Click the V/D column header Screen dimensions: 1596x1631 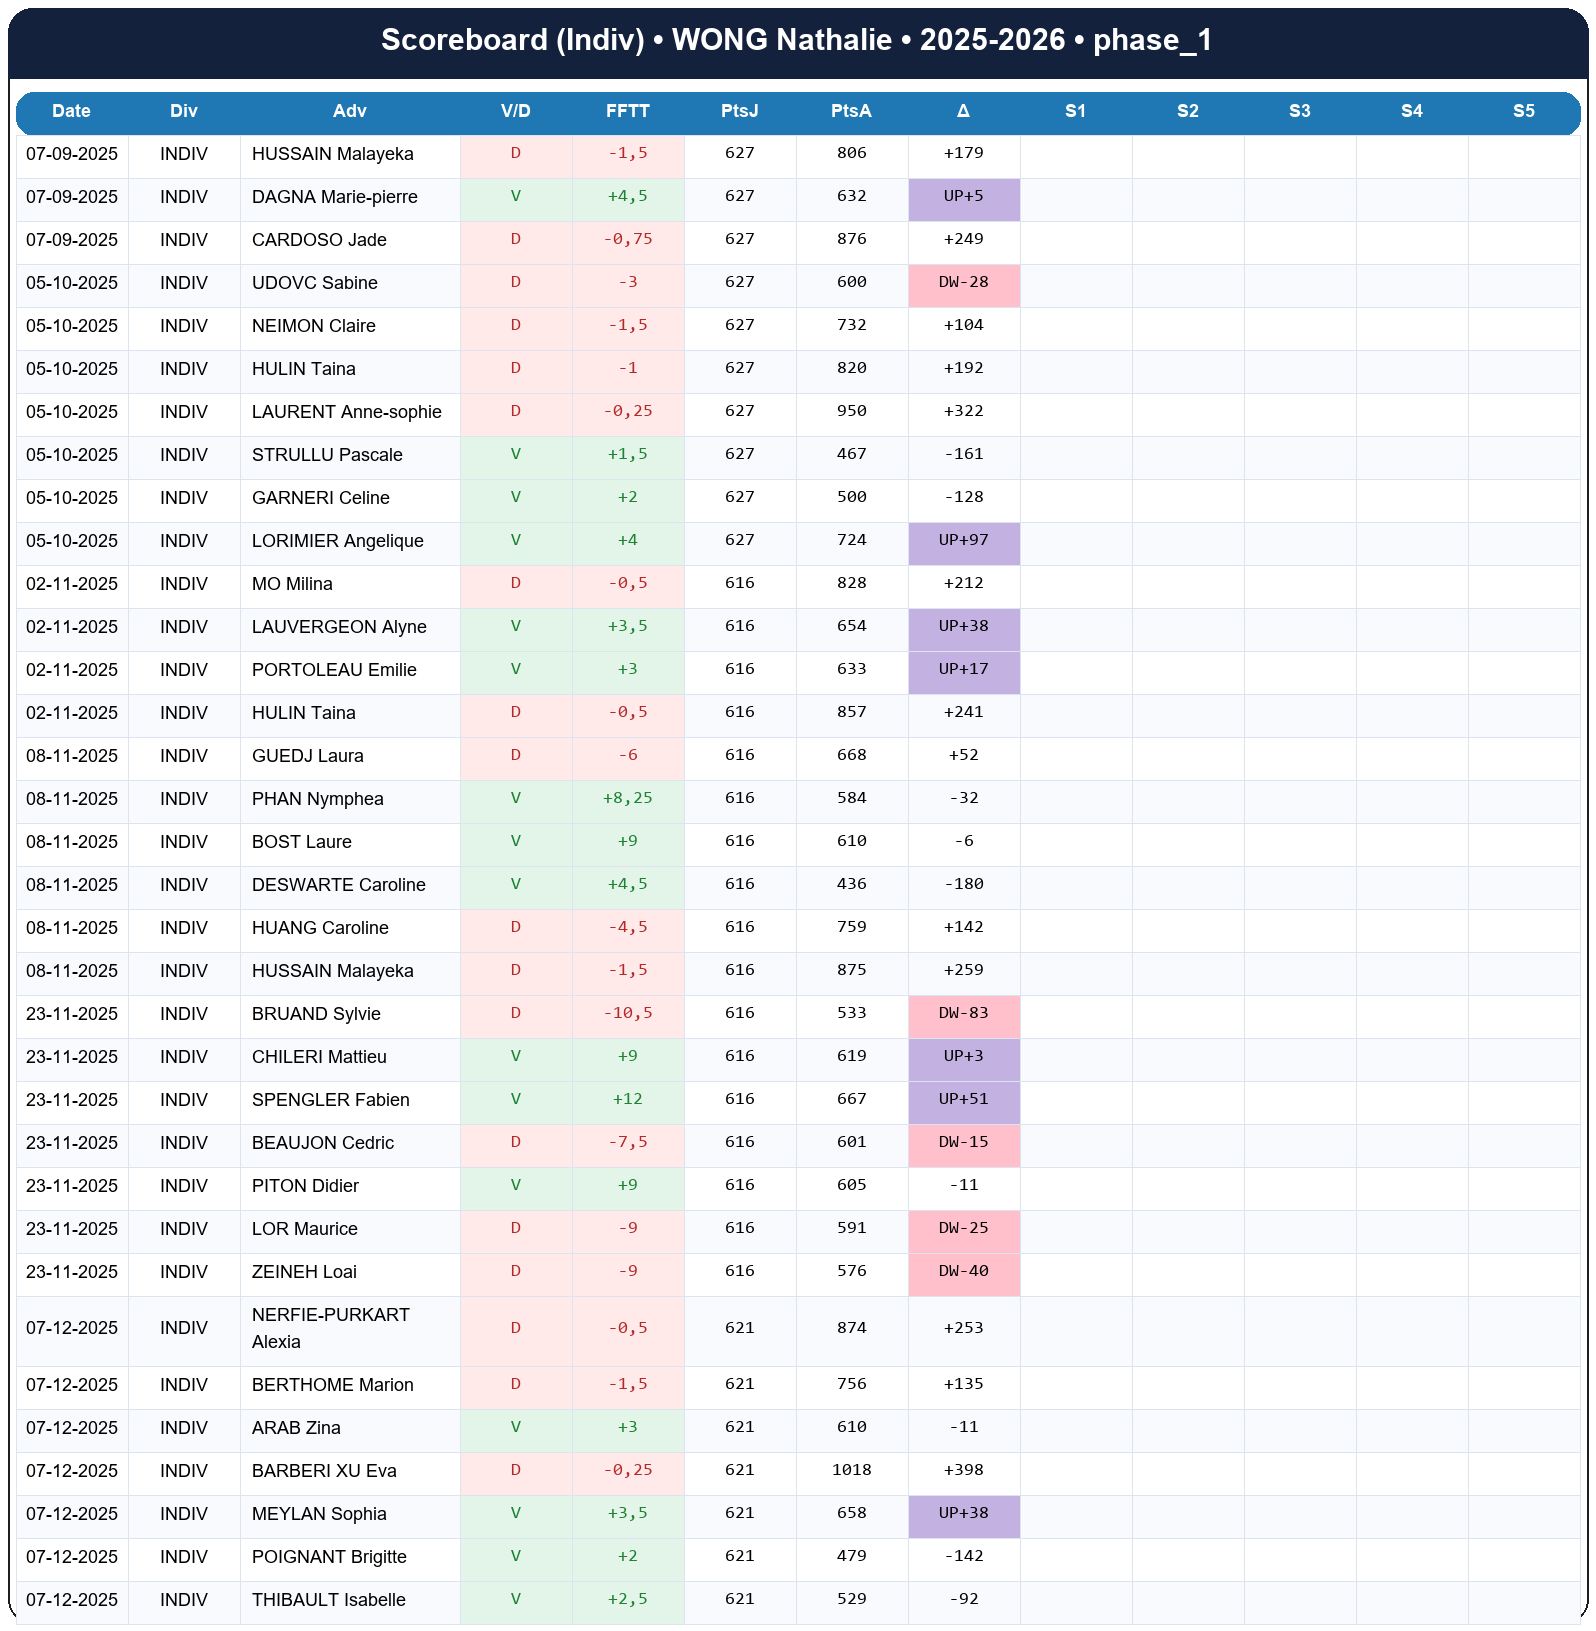click(515, 111)
